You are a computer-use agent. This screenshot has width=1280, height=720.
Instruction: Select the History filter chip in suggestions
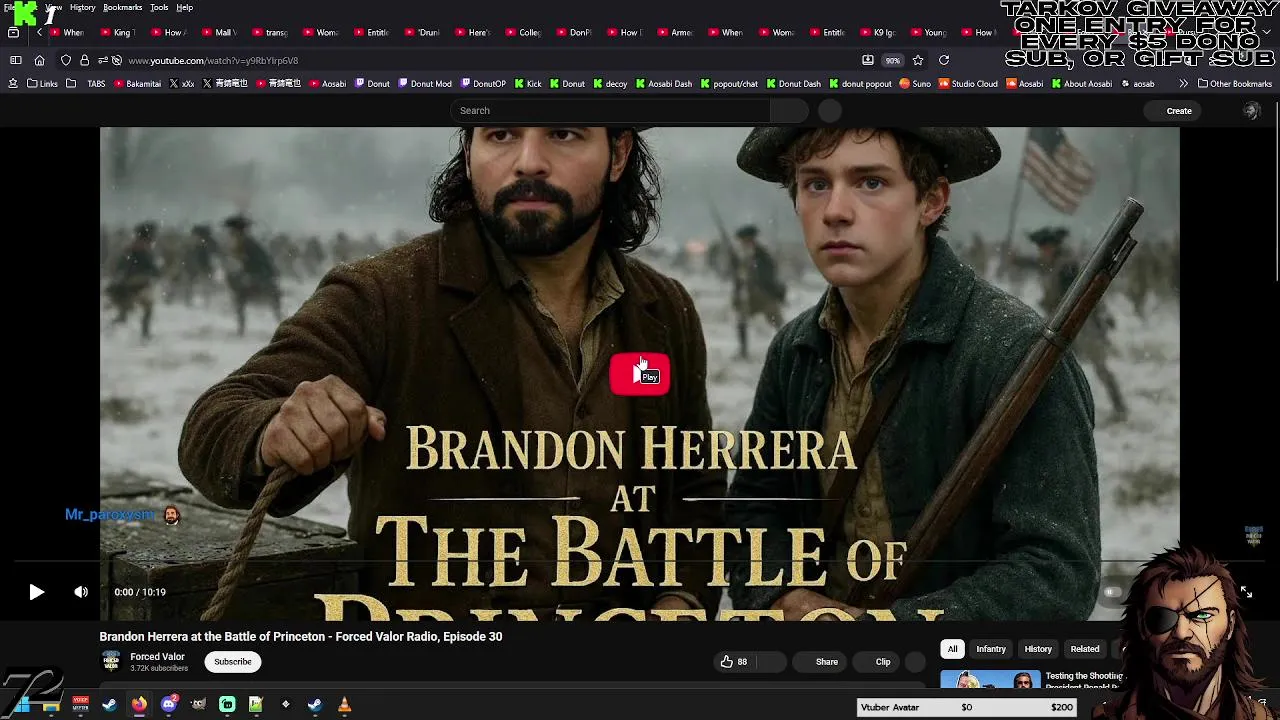(x=1038, y=649)
